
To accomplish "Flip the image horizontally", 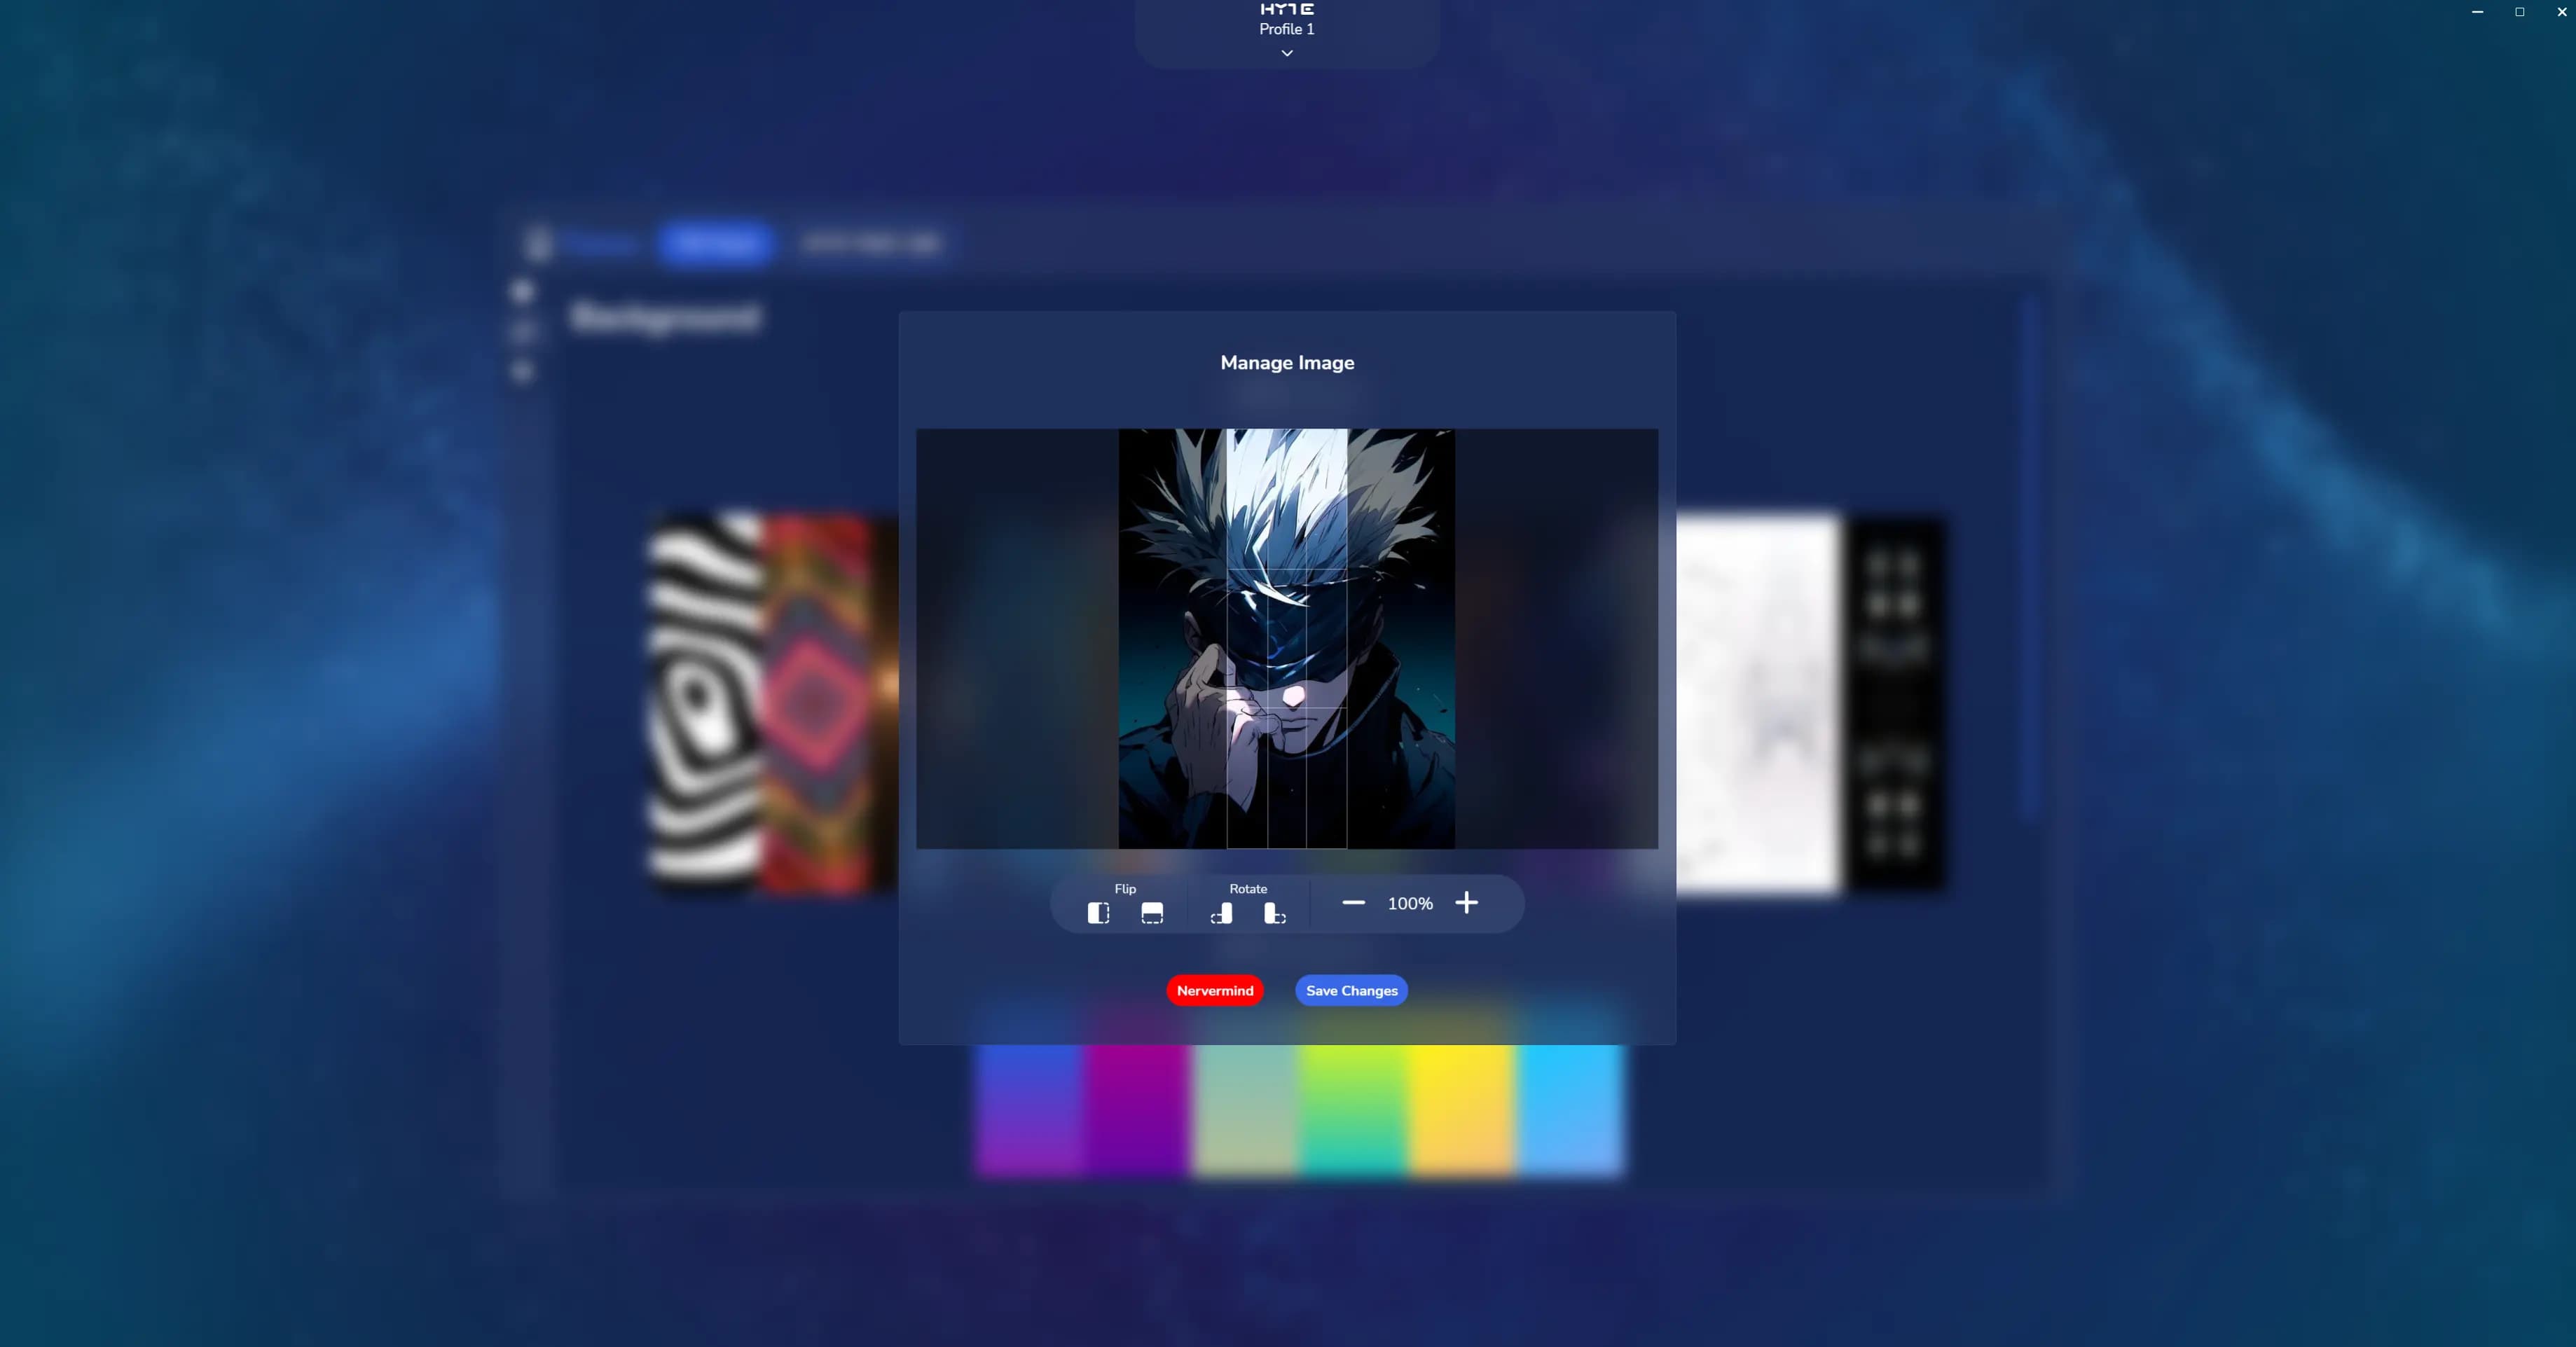I will tap(1098, 913).
